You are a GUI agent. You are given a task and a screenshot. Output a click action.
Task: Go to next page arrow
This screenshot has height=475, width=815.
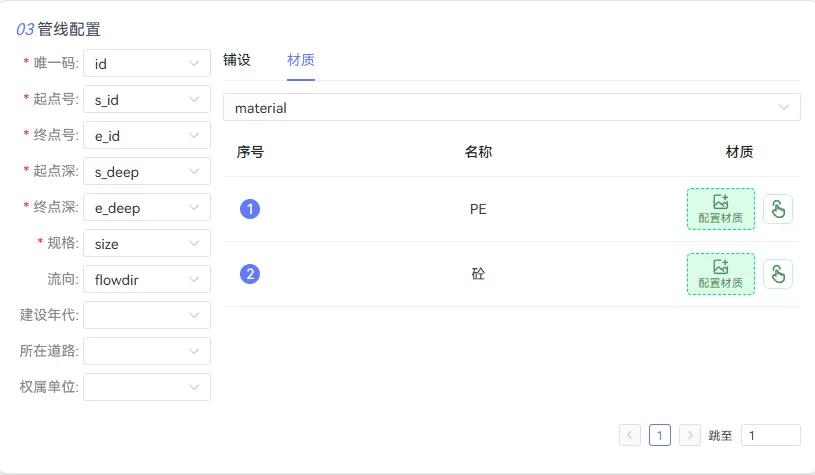[690, 435]
